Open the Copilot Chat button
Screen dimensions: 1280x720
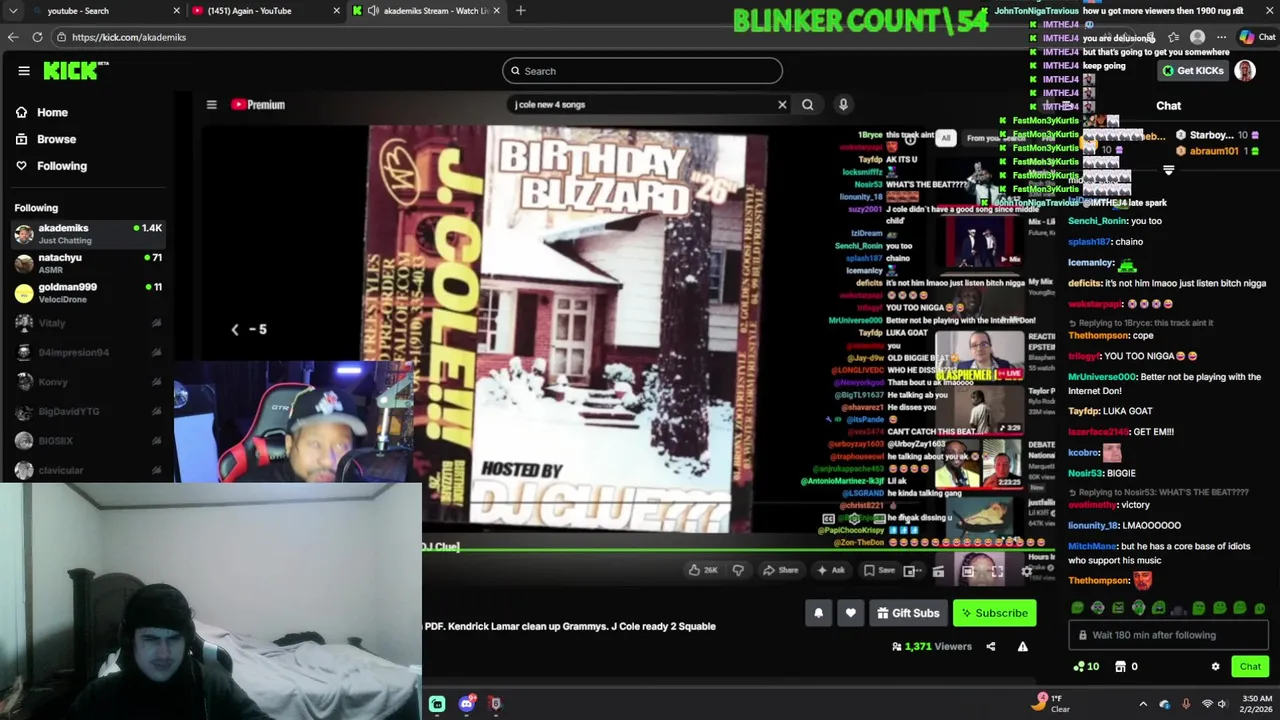click(1256, 37)
